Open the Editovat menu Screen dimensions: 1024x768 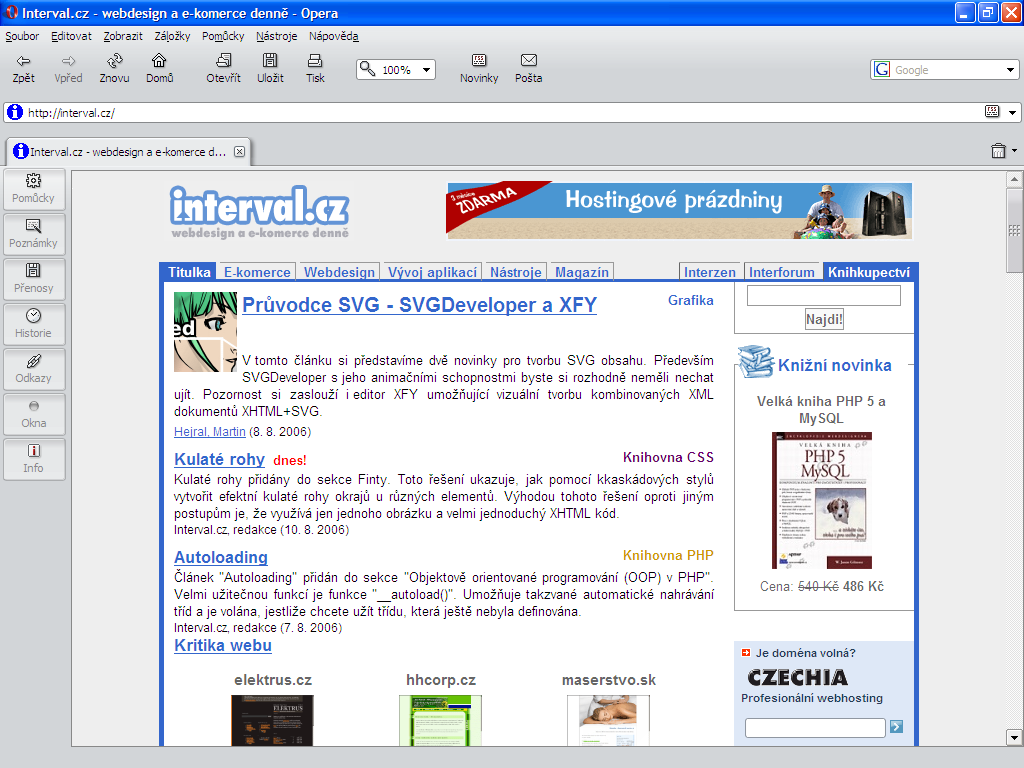71,36
